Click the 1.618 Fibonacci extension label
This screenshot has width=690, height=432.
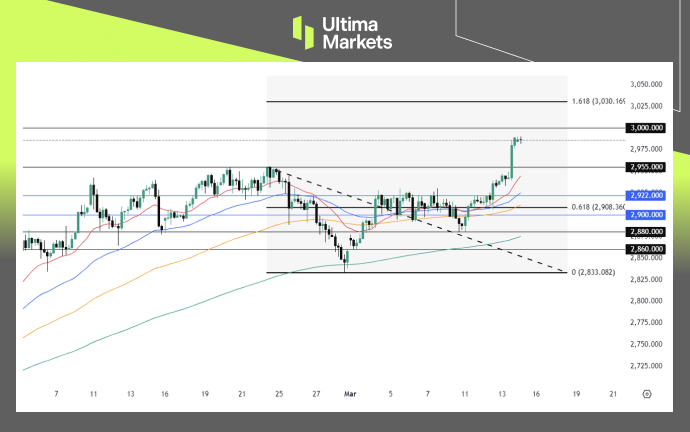[598, 102]
